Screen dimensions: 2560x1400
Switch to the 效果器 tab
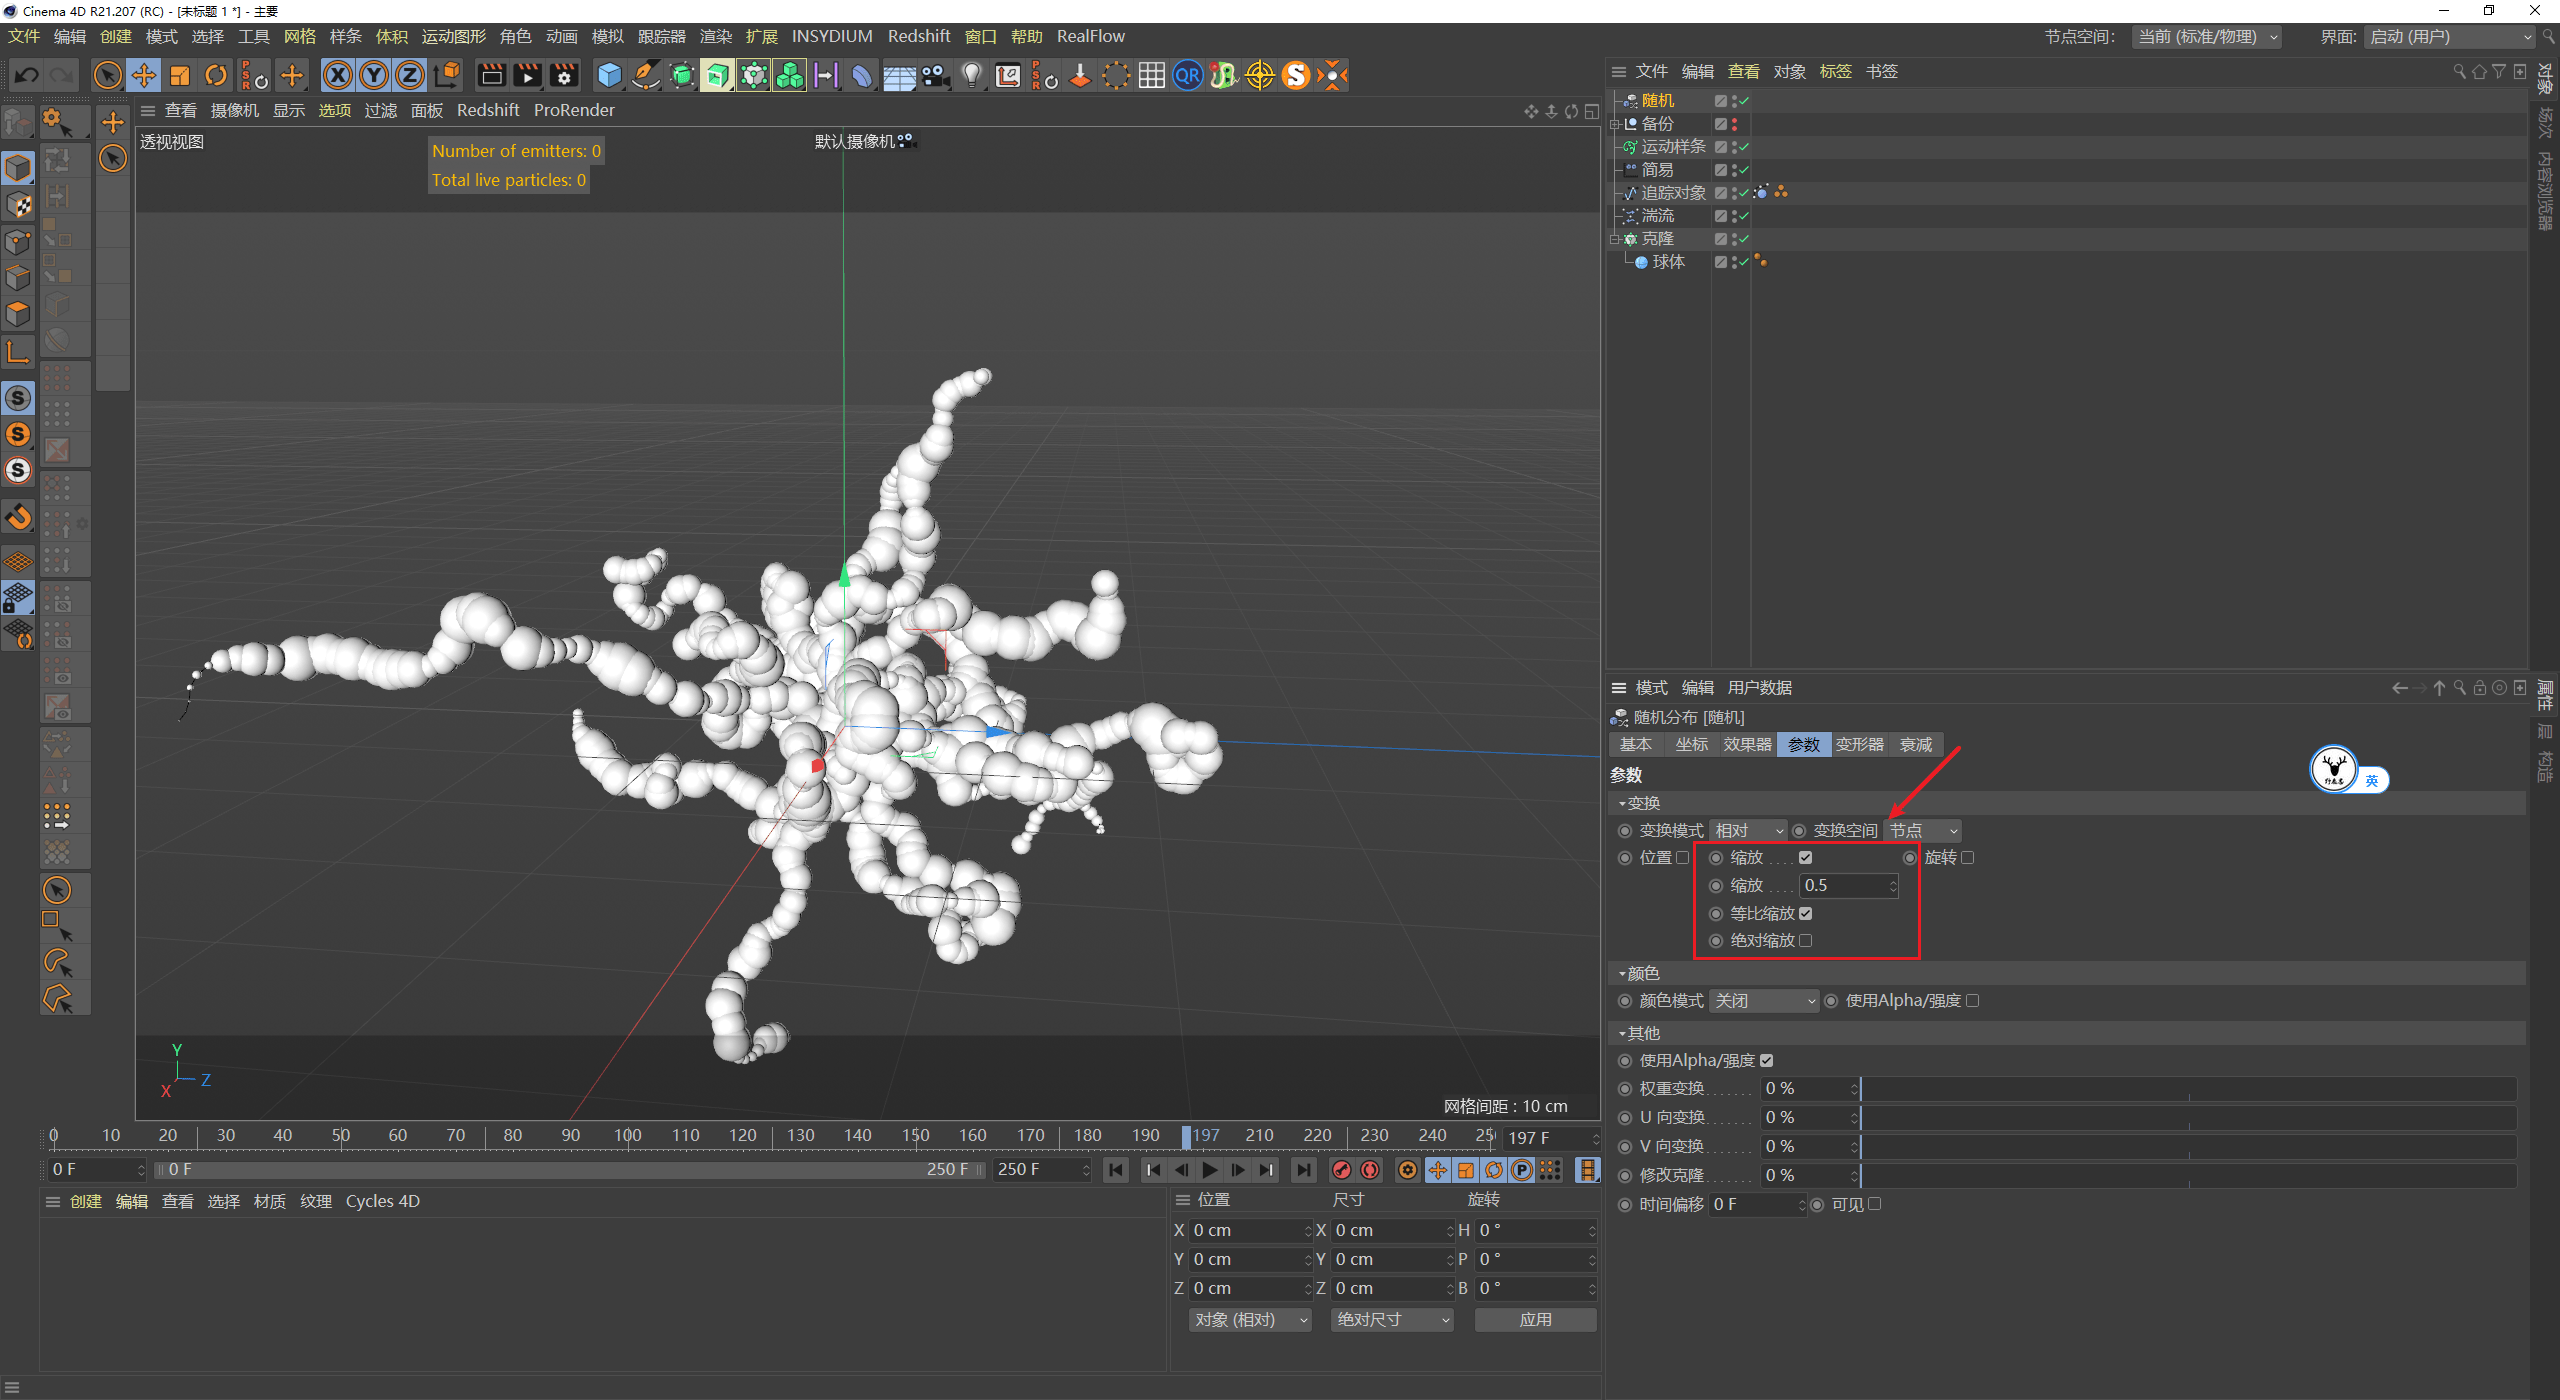tap(1747, 744)
